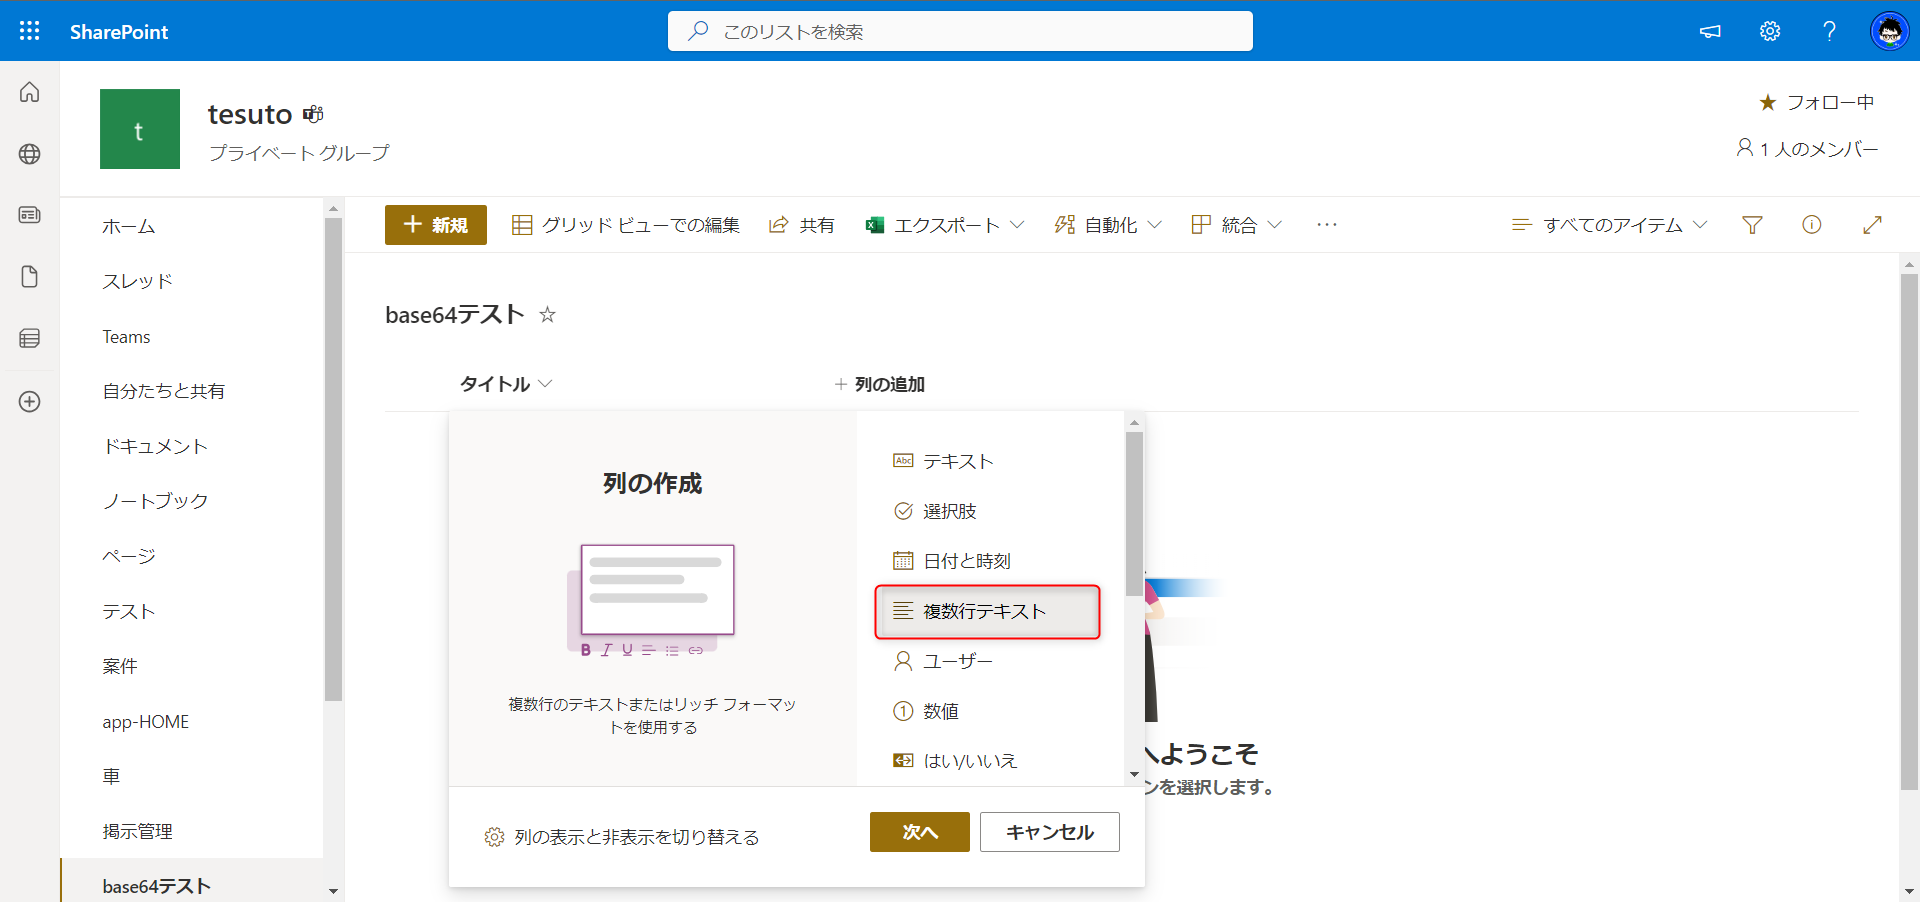This screenshot has height=902, width=1920.
Task: Select the ユーザー column type
Action: [957, 660]
